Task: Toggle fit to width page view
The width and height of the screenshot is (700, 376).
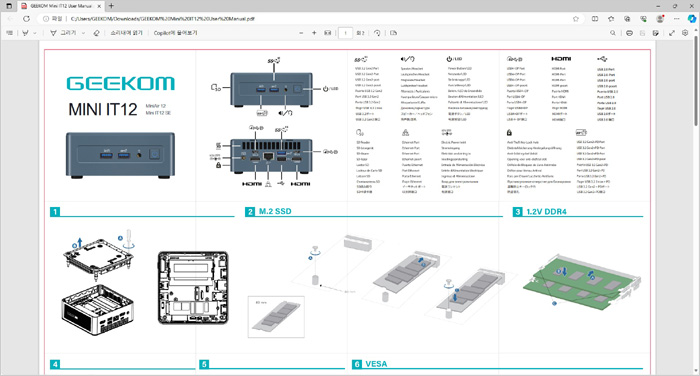Action: (x=328, y=33)
